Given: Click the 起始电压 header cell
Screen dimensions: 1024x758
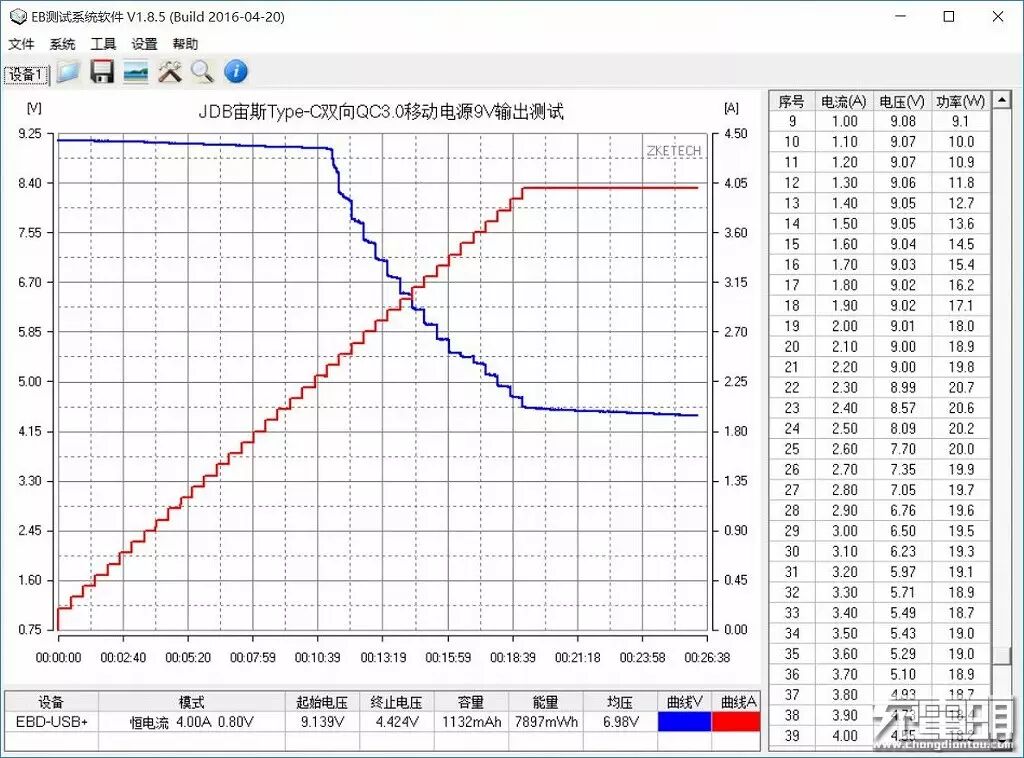Looking at the screenshot, I should 323,702.
